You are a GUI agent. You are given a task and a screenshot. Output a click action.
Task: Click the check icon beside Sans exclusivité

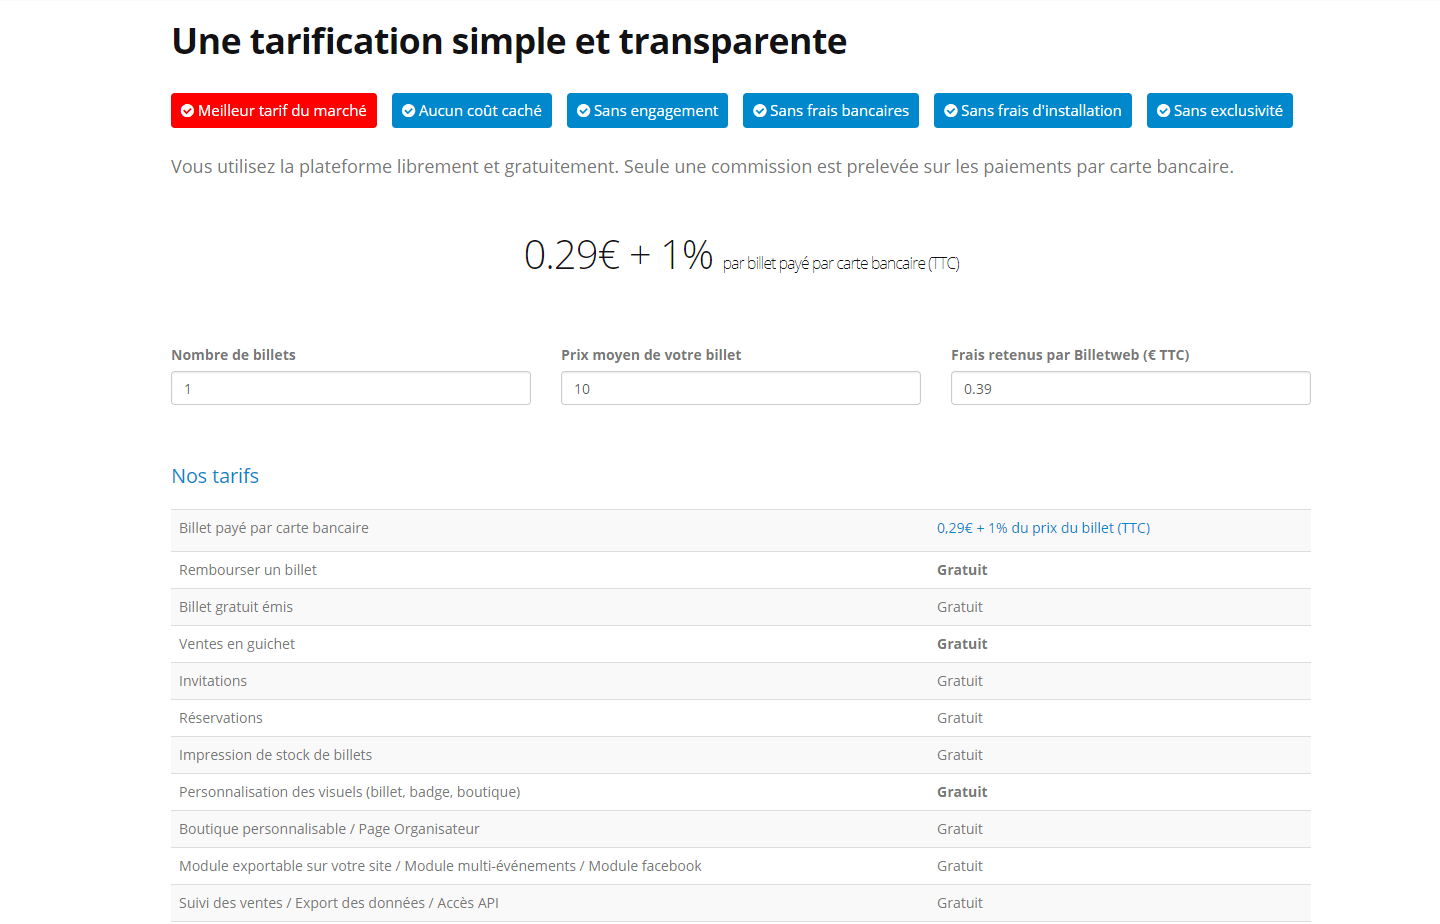click(x=1163, y=111)
